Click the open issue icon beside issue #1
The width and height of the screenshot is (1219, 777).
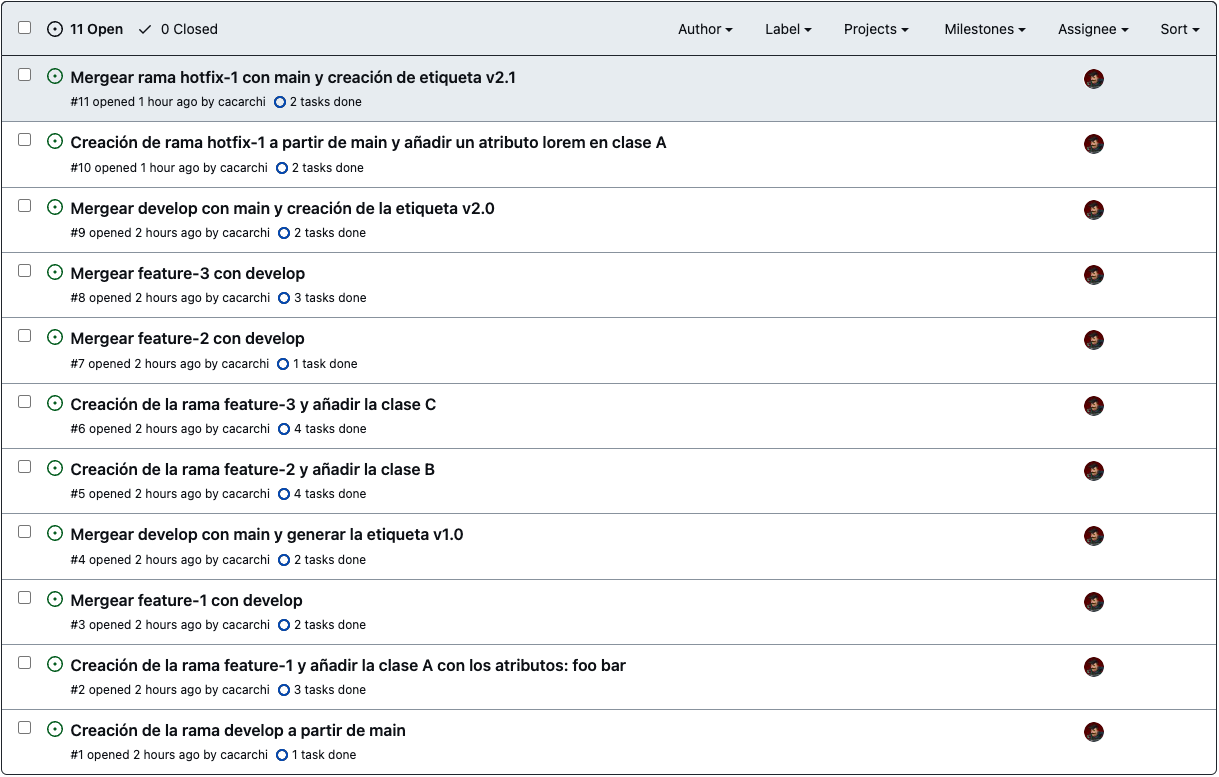point(55,729)
